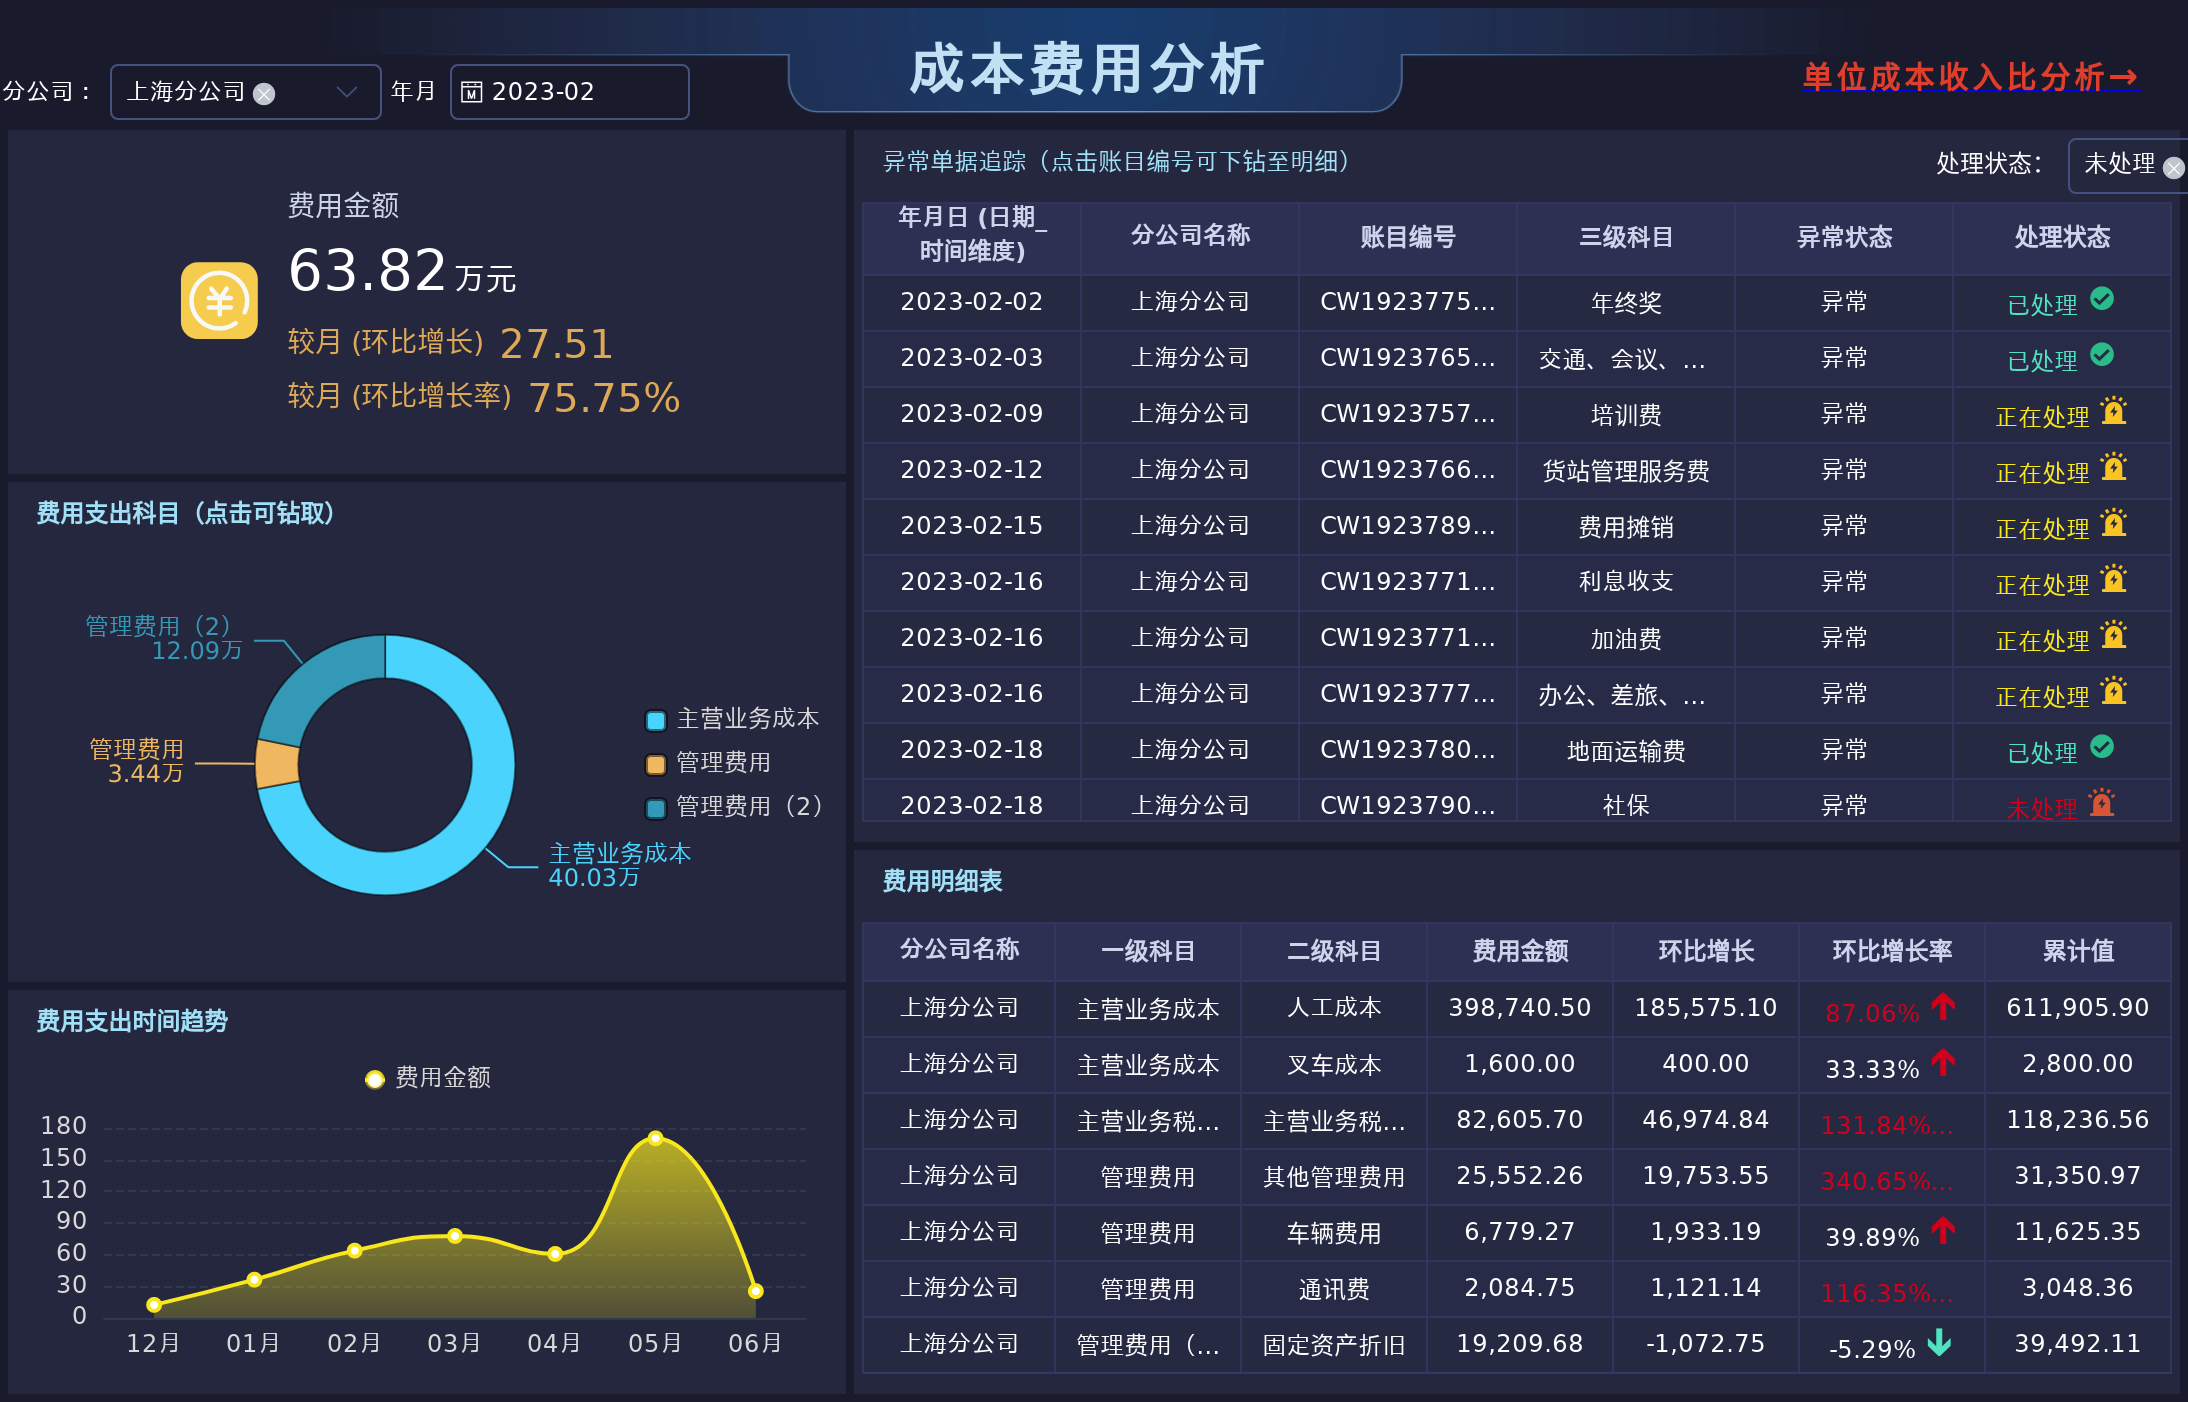The width and height of the screenshot is (2188, 1402).
Task: Open account number CW1923766... for 货站管理服务费
Action: click(1407, 470)
